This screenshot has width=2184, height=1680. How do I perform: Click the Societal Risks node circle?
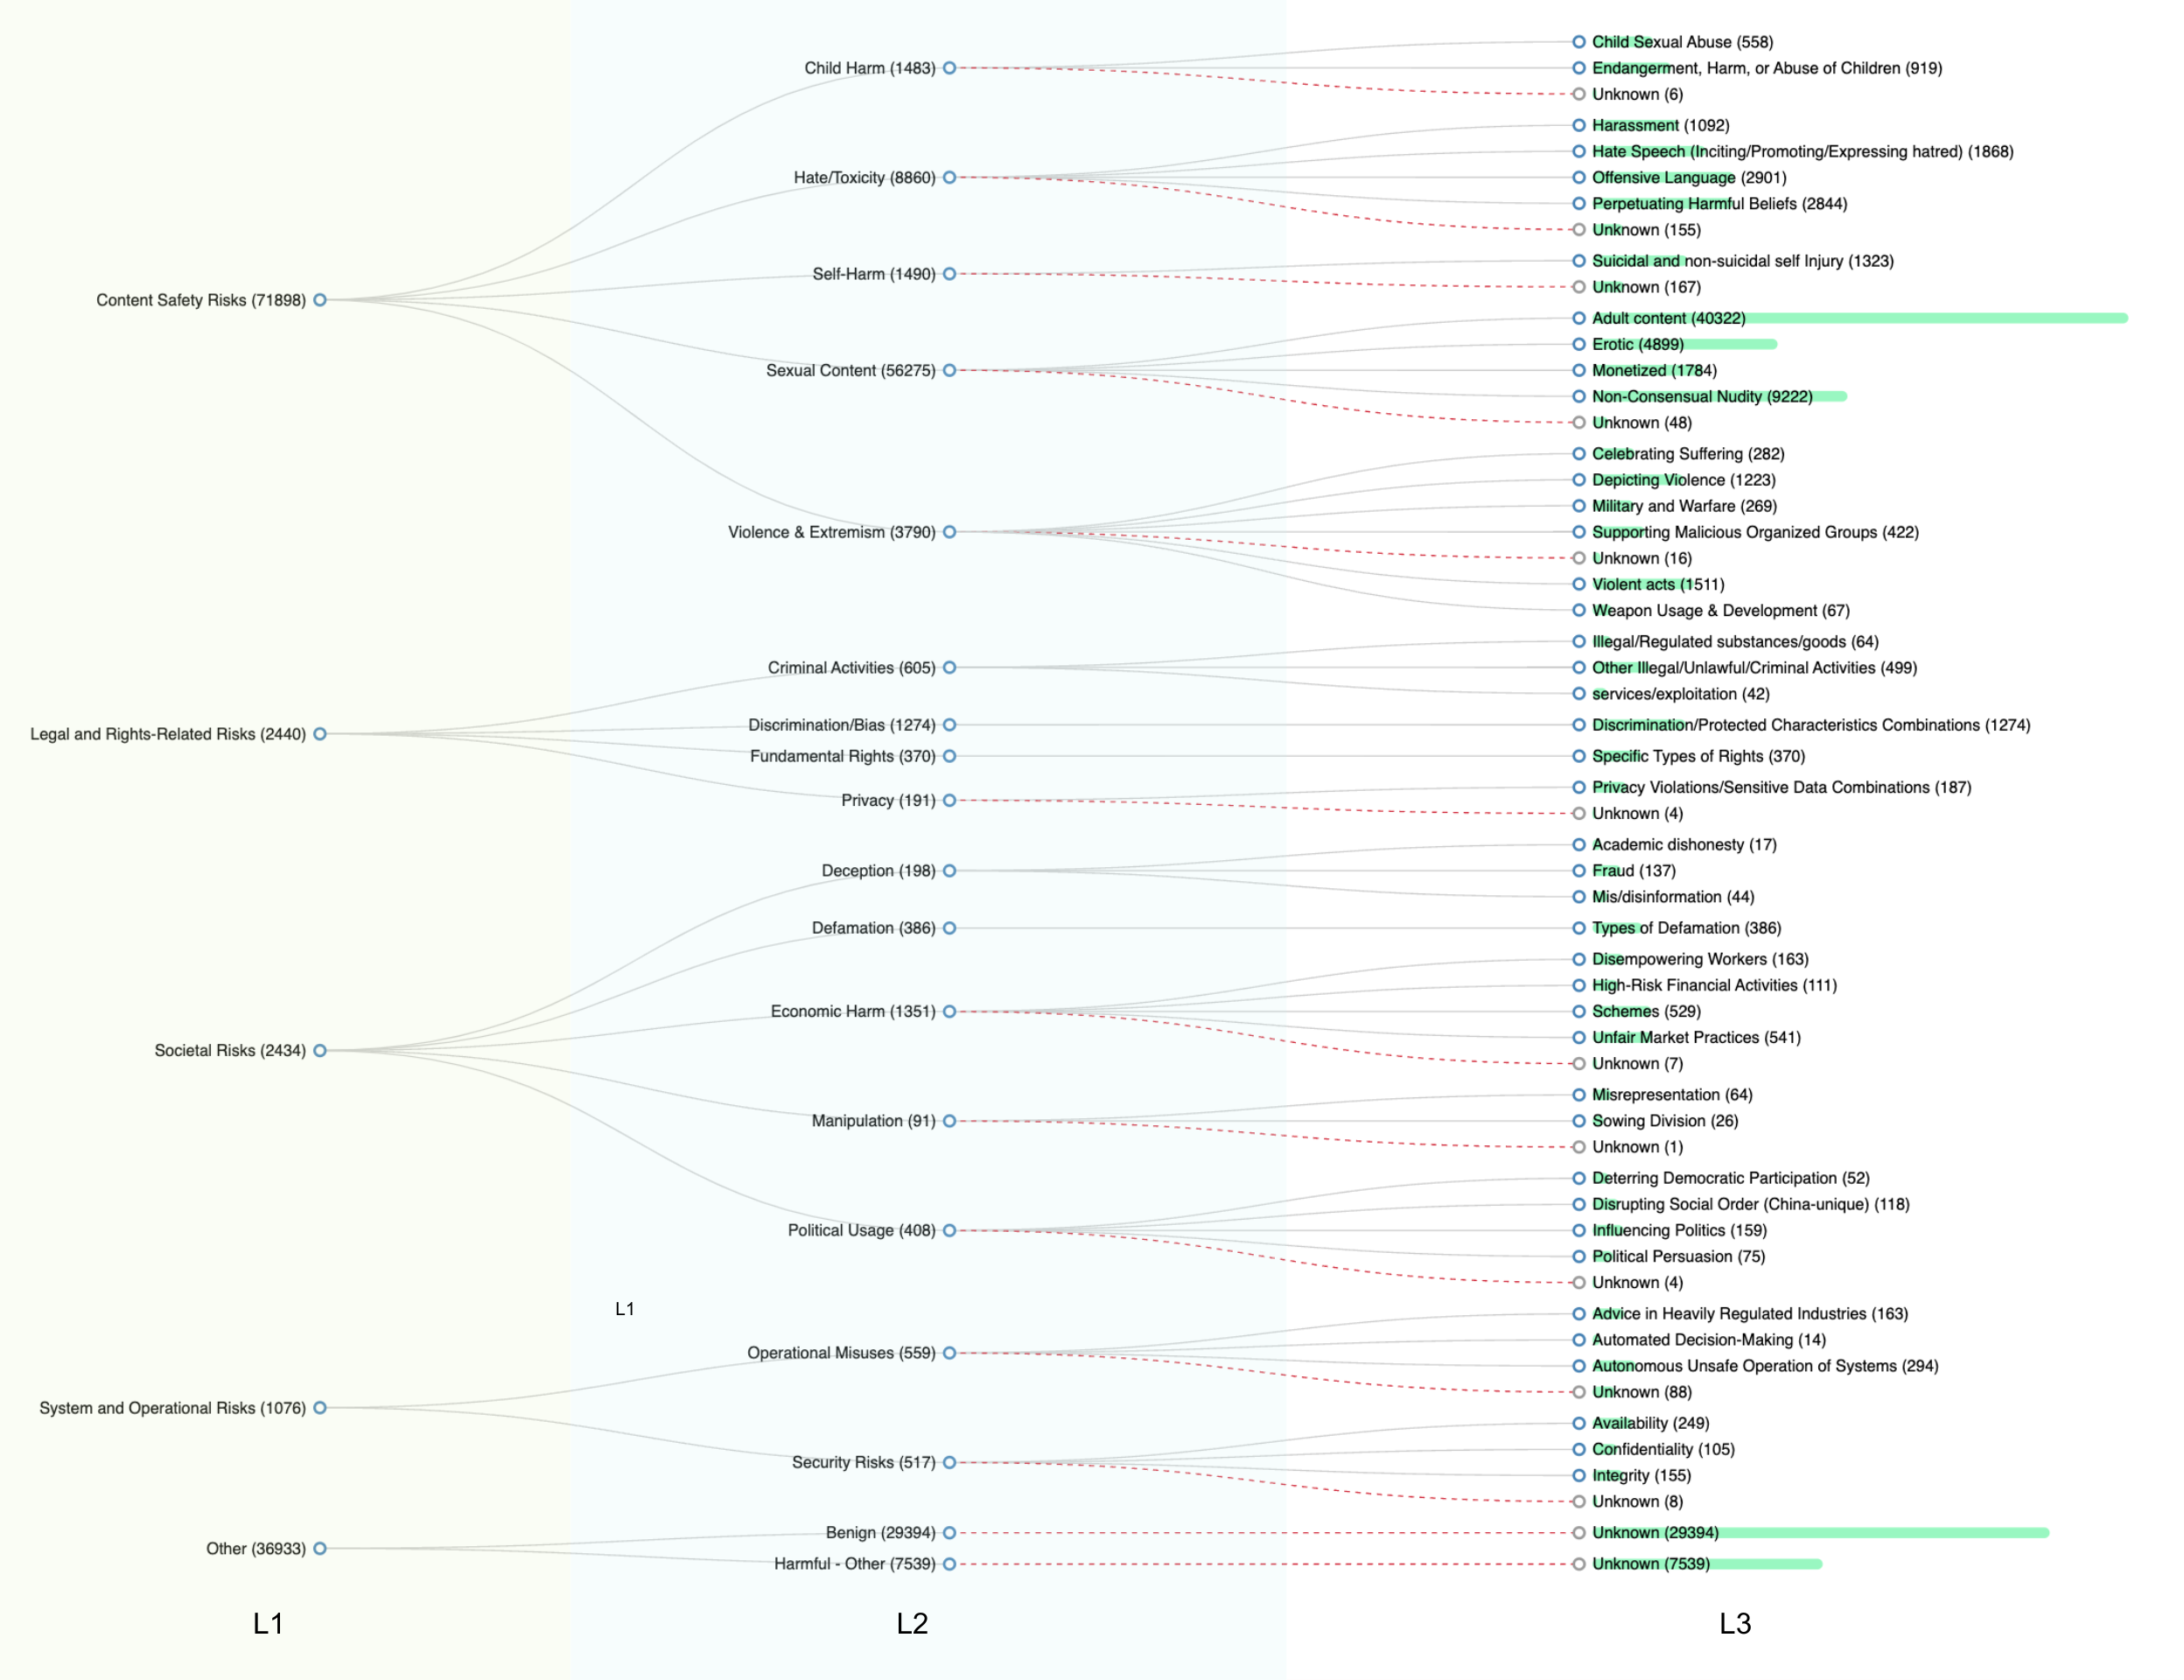tap(320, 1050)
